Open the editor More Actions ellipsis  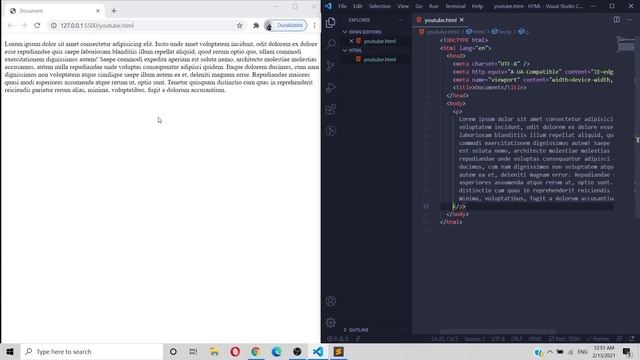tap(630, 20)
